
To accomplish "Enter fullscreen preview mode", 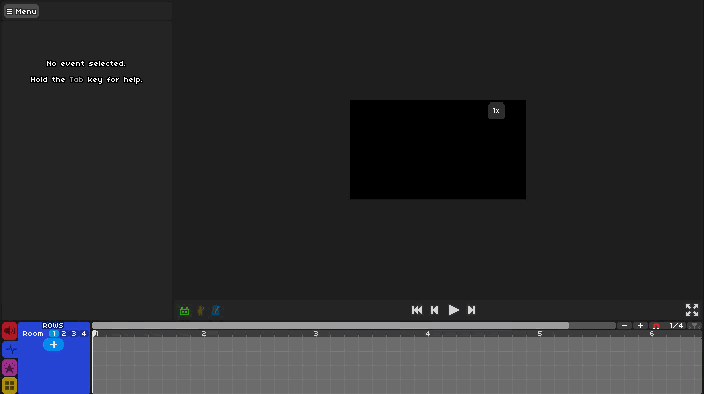I will coord(692,310).
